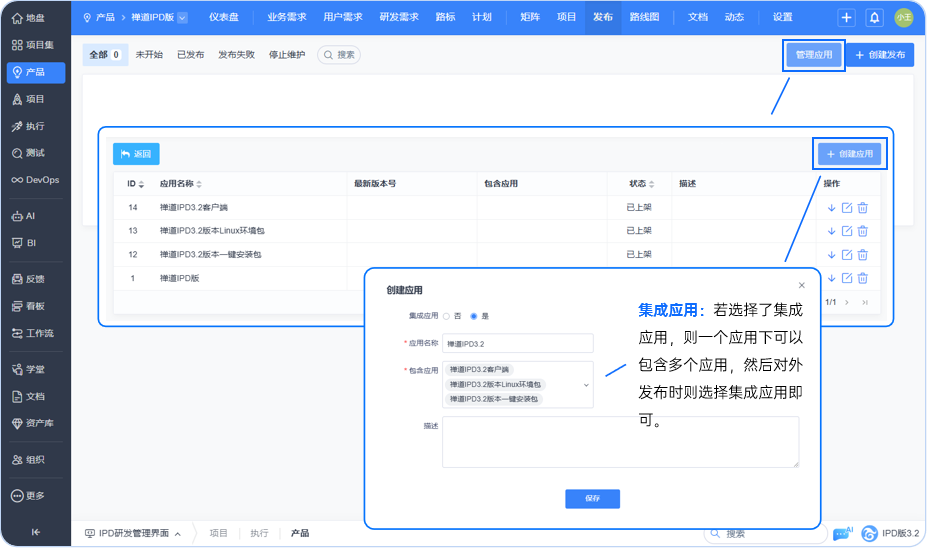
Task: Switch to the 路线图 tab
Action: click(x=644, y=17)
